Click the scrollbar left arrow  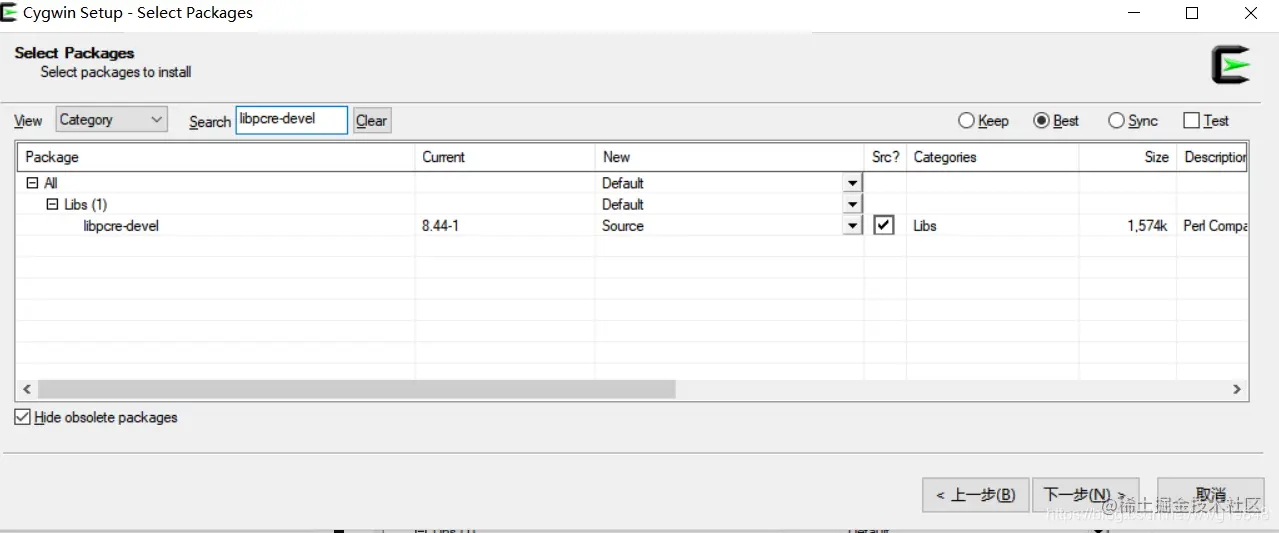click(x=27, y=389)
